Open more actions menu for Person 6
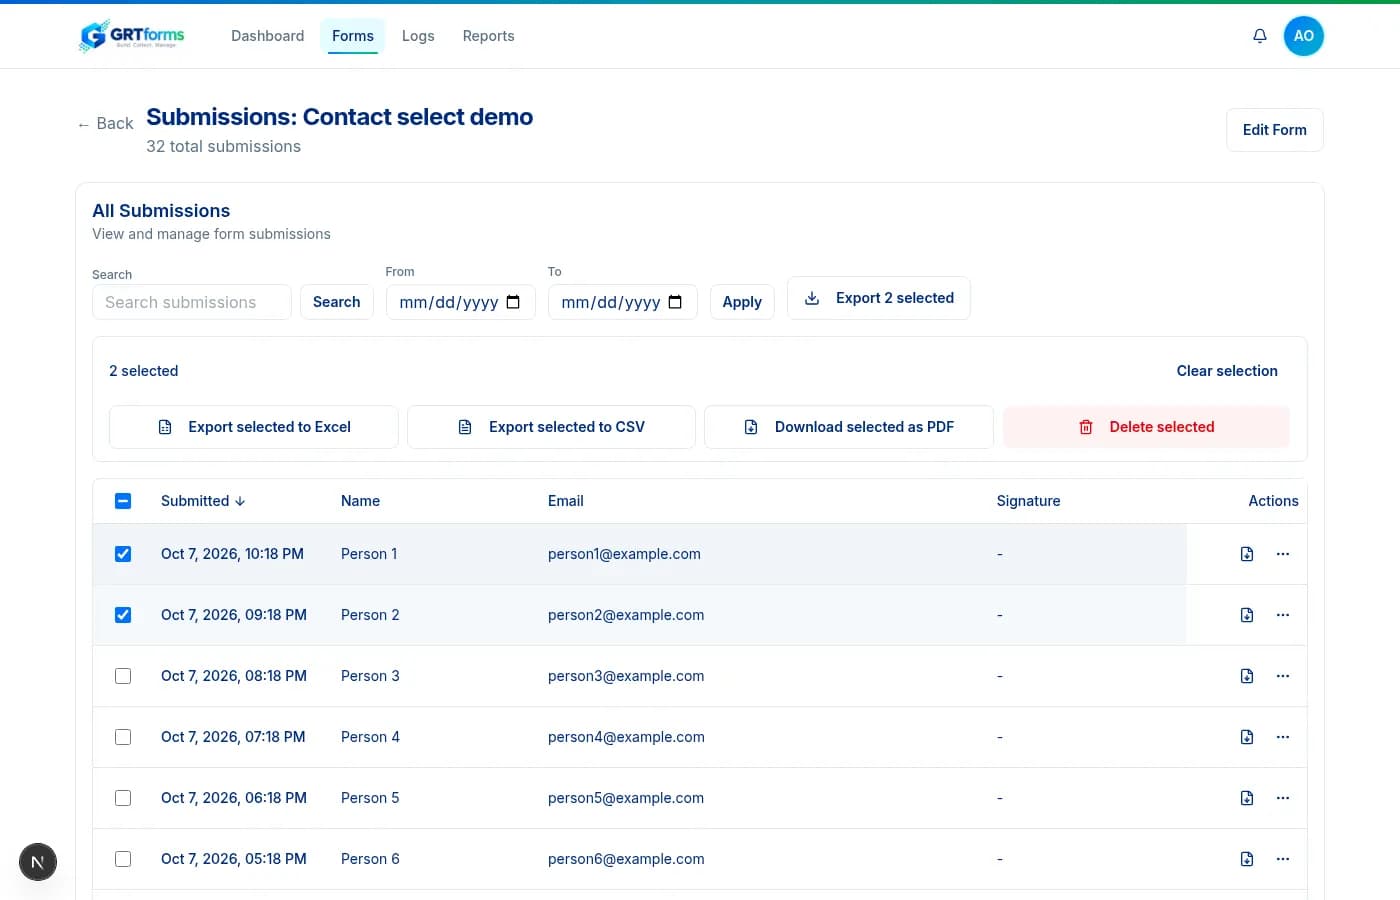1400x900 pixels. (1283, 859)
